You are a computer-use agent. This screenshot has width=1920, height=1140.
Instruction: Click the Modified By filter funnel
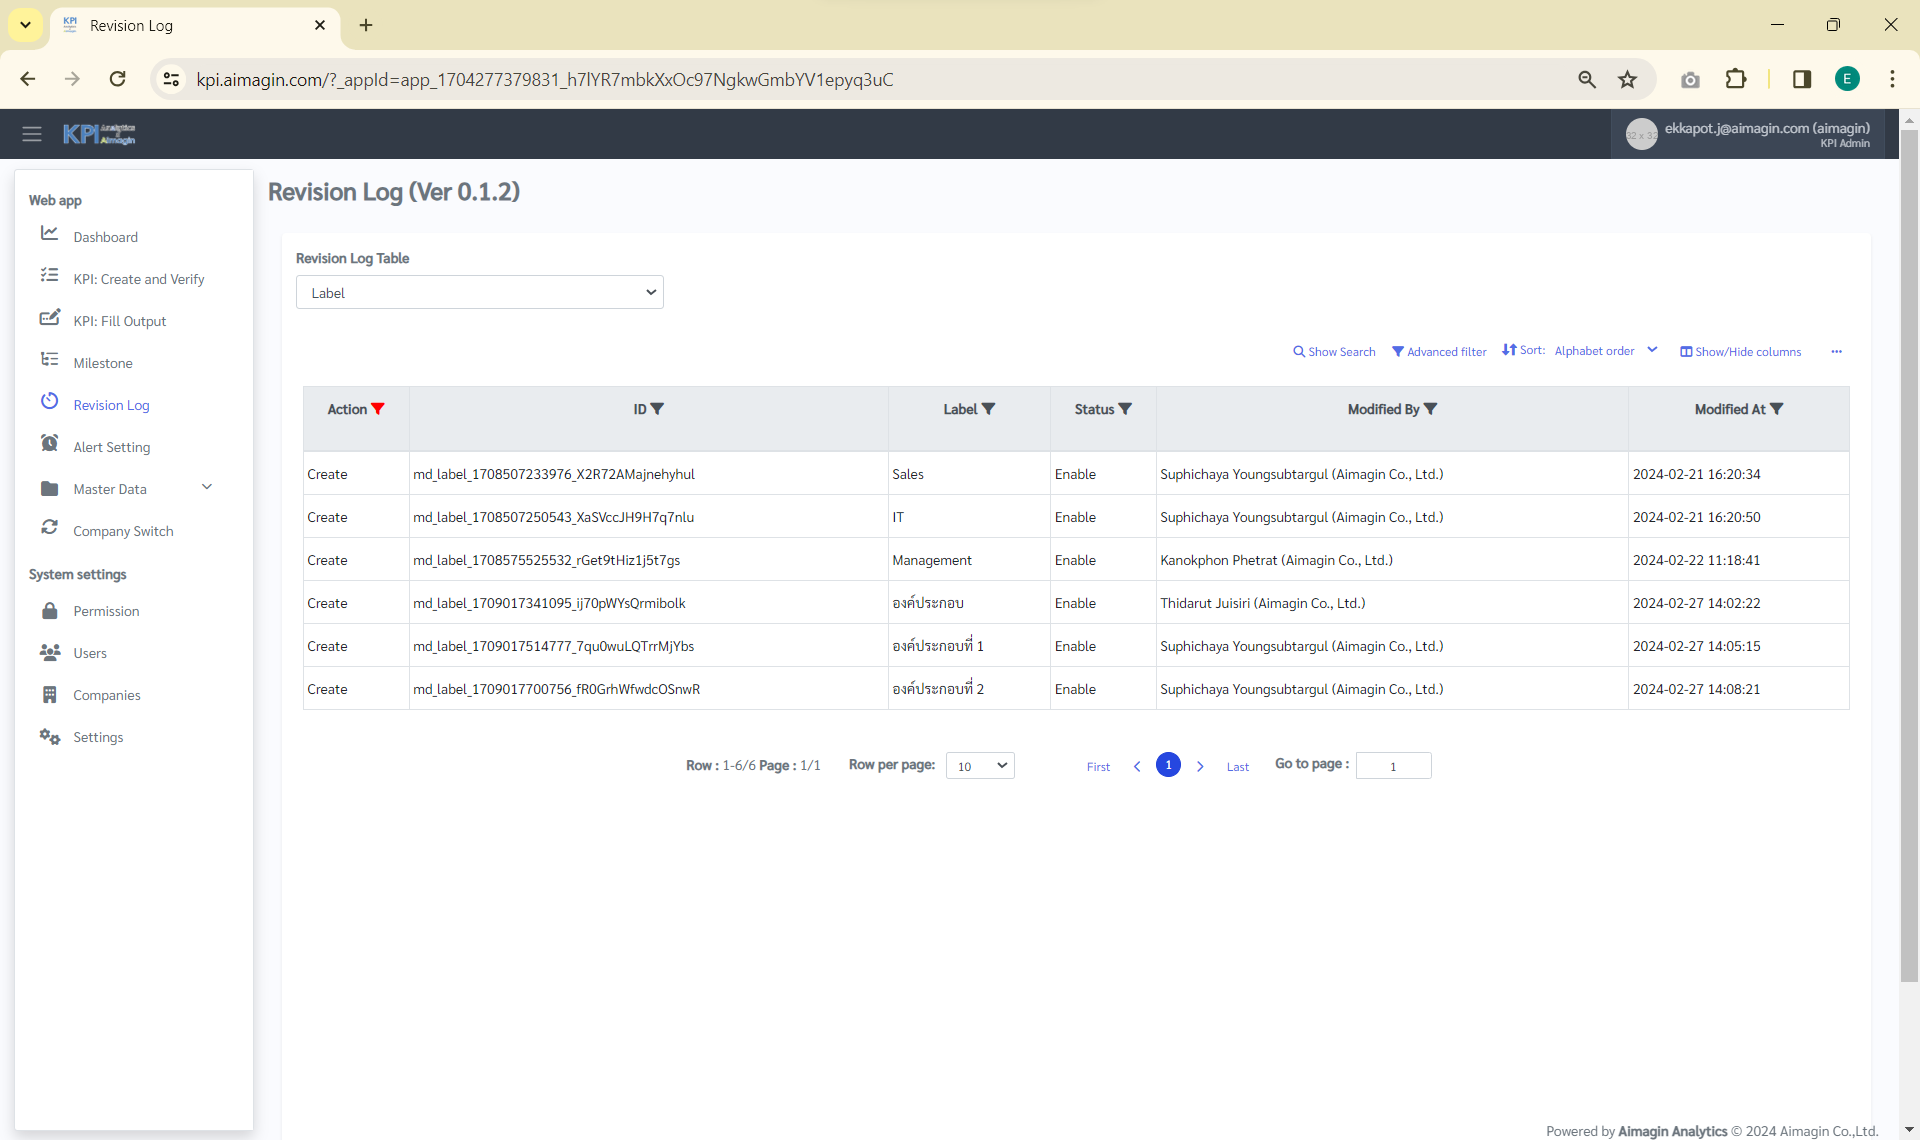1430,409
